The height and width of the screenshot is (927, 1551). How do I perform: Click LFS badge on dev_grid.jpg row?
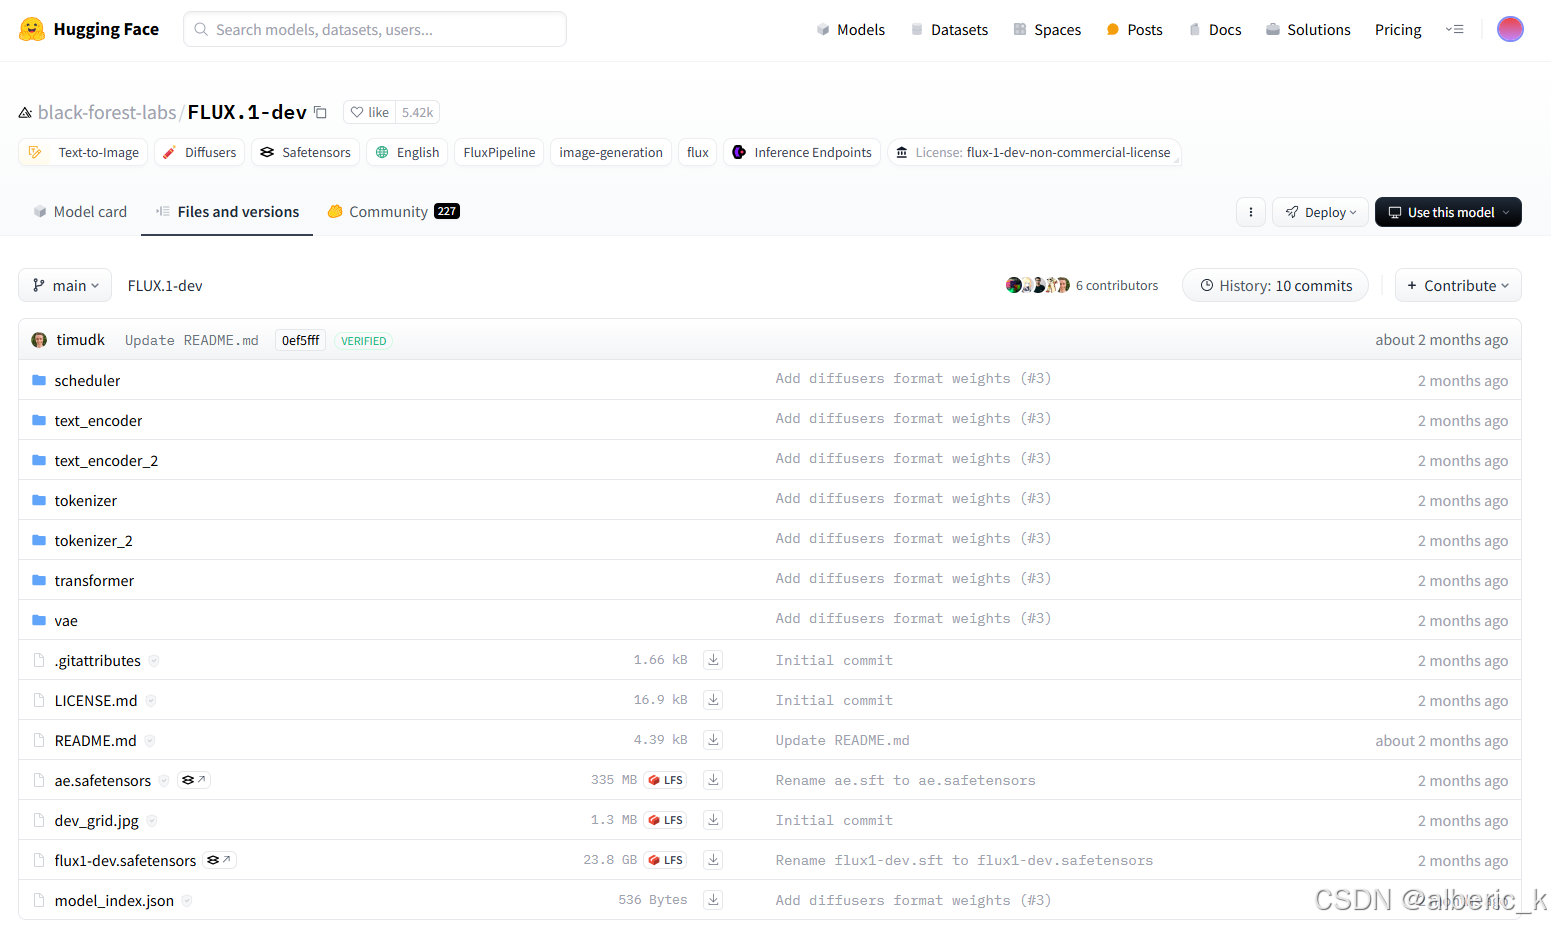click(666, 820)
